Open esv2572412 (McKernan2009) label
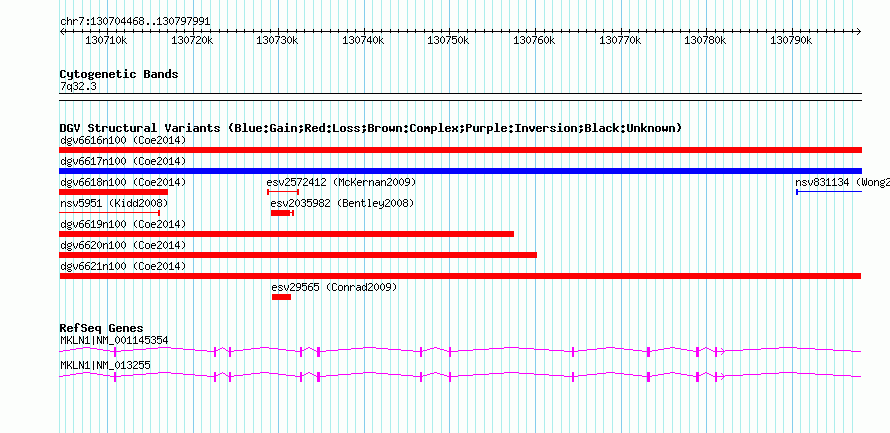Viewport: 890px width, 433px height. (341, 182)
